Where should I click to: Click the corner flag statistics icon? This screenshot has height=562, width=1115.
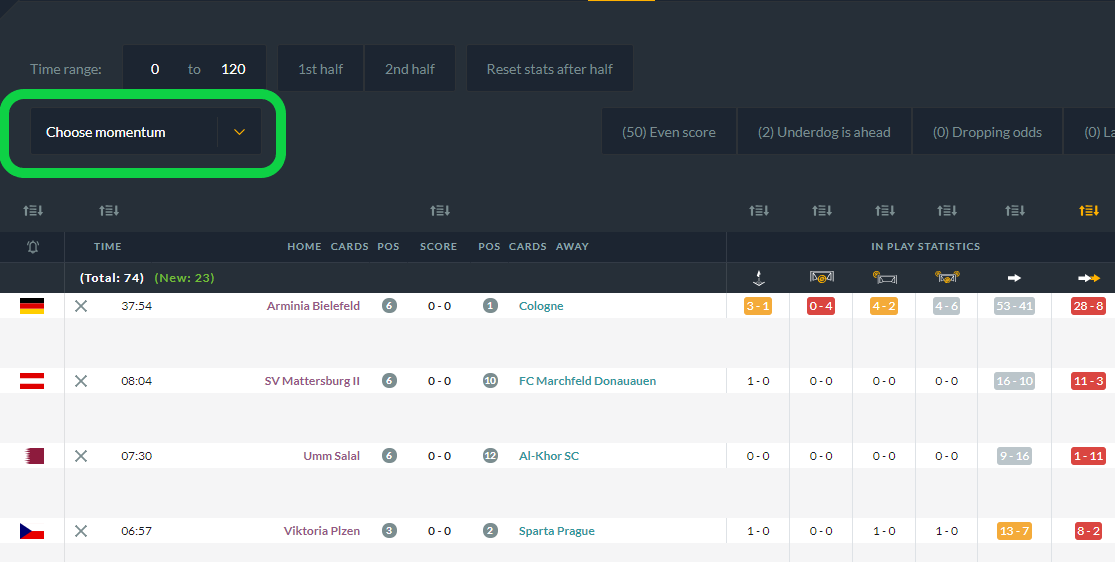click(x=759, y=277)
